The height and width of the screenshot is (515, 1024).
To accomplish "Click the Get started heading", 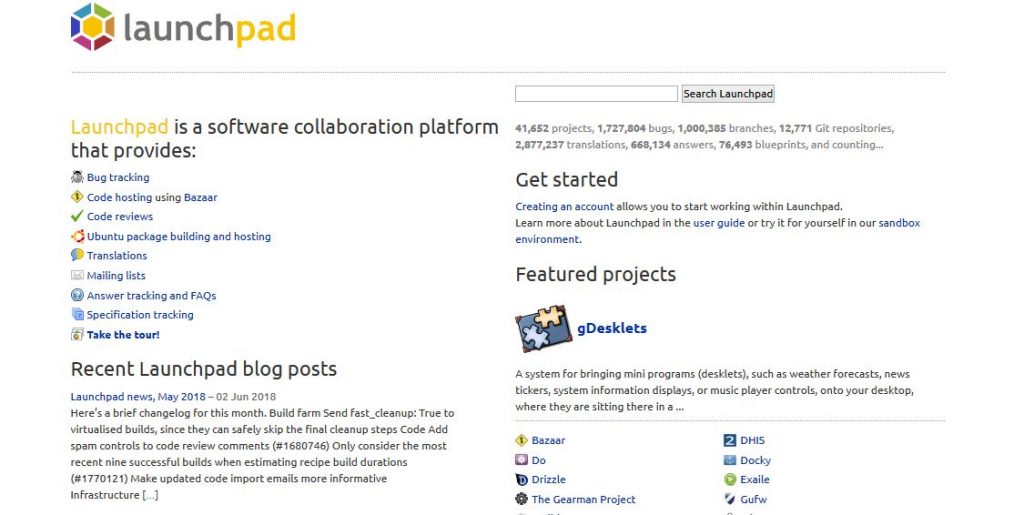I will click(x=566, y=179).
